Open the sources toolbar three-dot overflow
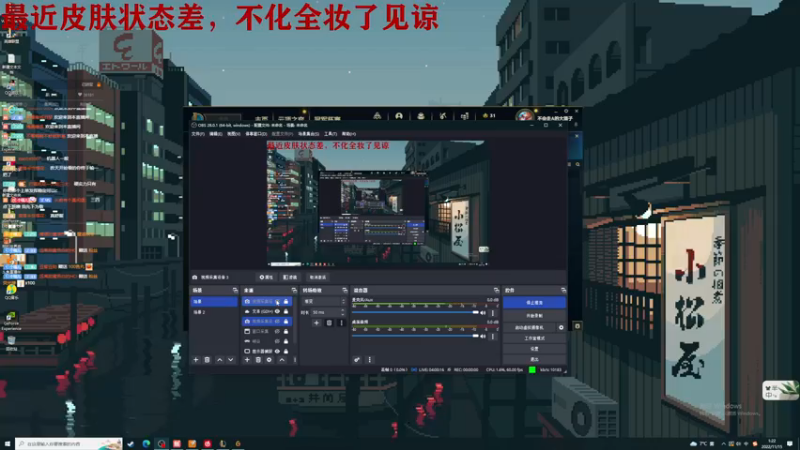The height and width of the screenshot is (450, 800). coord(294,360)
